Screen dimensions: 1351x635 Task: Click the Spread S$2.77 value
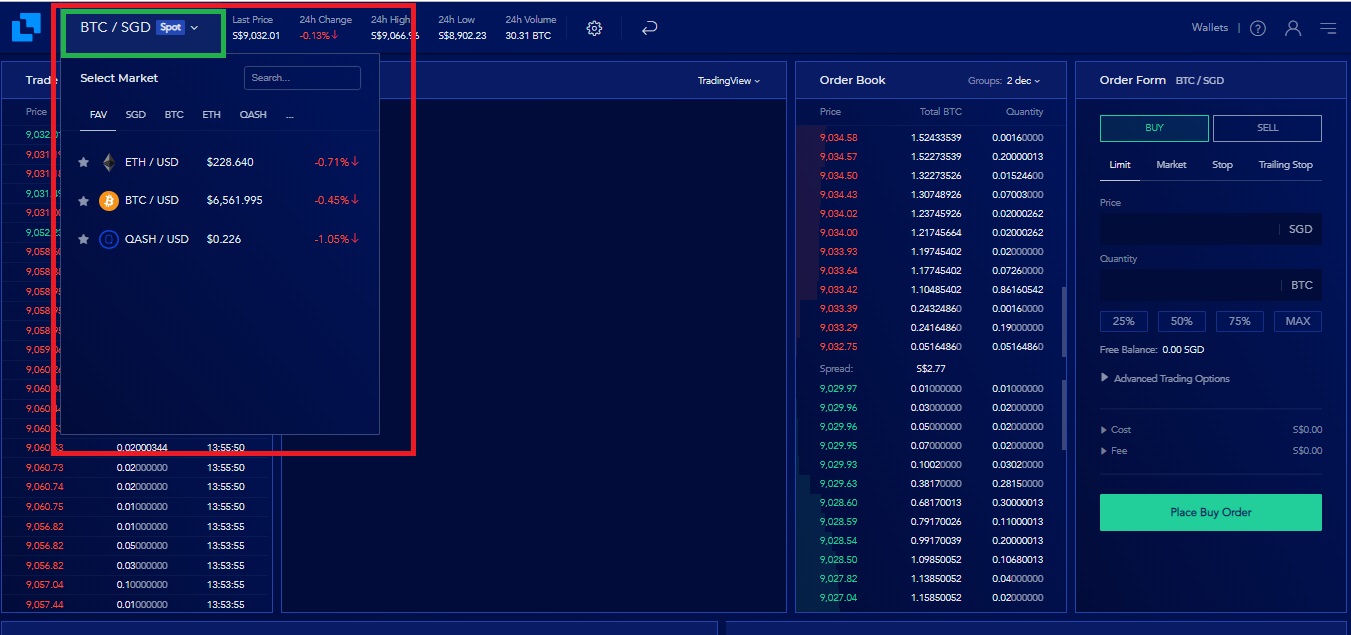(931, 369)
